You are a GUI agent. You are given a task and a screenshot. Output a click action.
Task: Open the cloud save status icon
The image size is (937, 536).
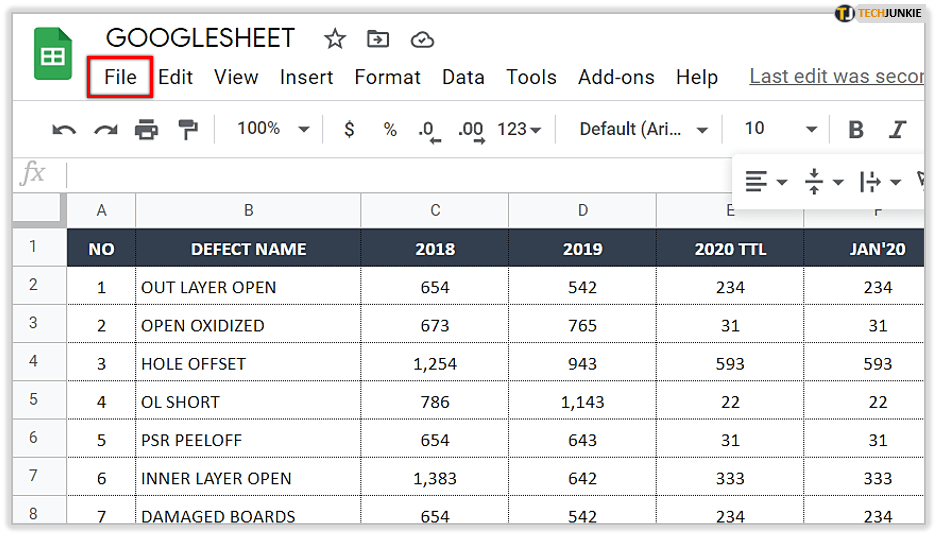[x=422, y=39]
